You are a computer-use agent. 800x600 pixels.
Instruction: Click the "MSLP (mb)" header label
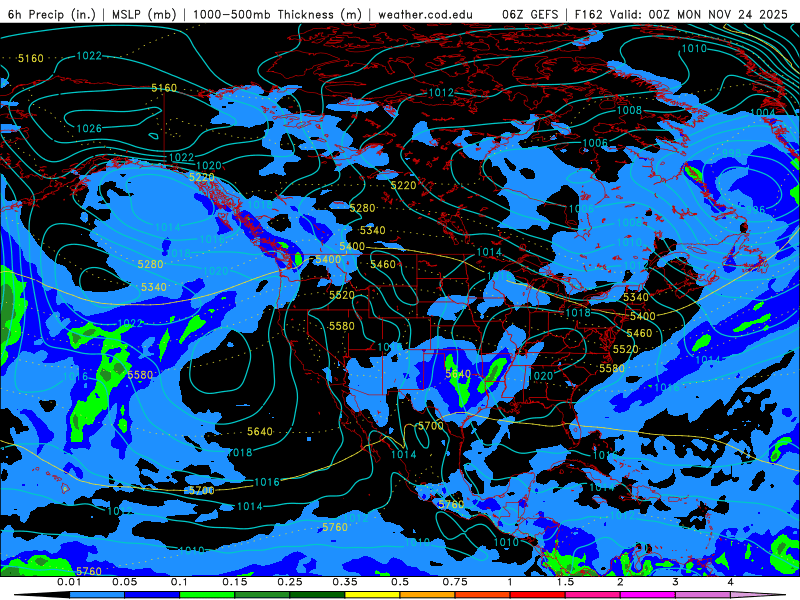pos(144,14)
